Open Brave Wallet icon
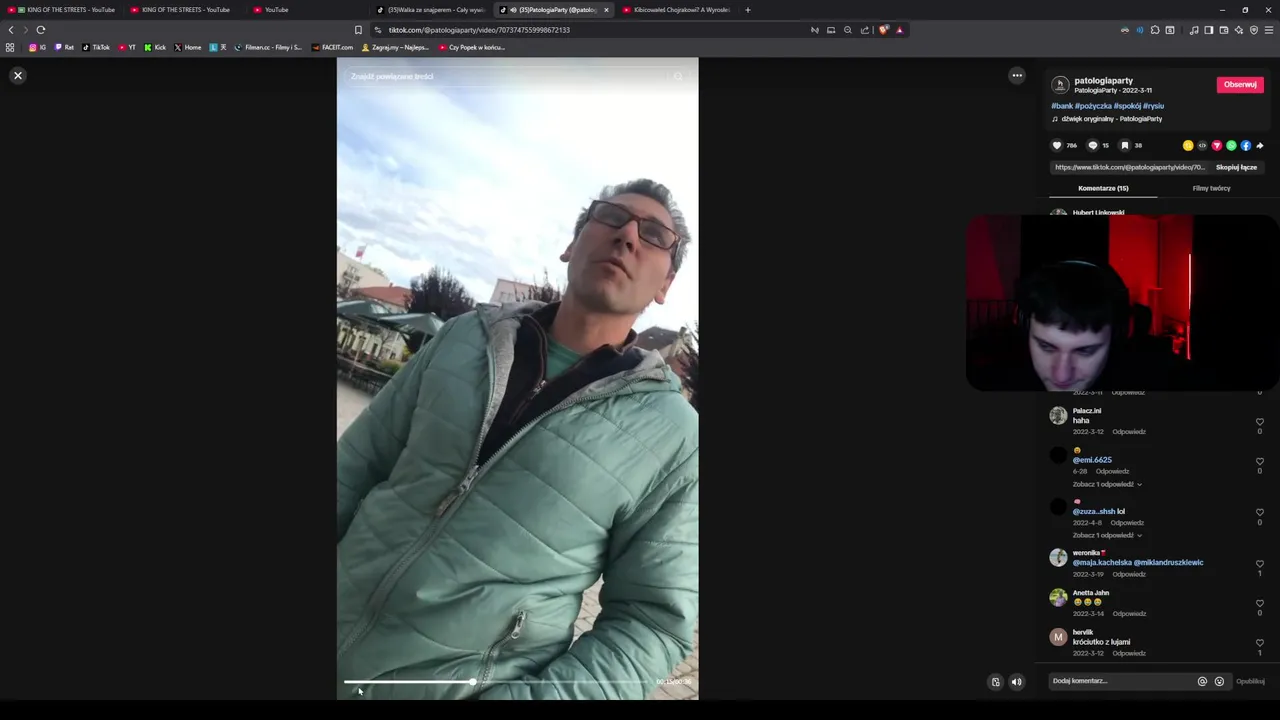This screenshot has height=720, width=1280. tap(1224, 30)
